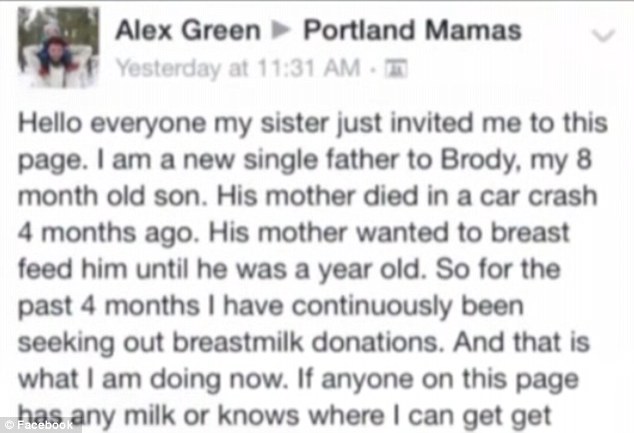Click the Facebook watermark label
The image size is (634, 433).
pyautogui.click(x=43, y=423)
